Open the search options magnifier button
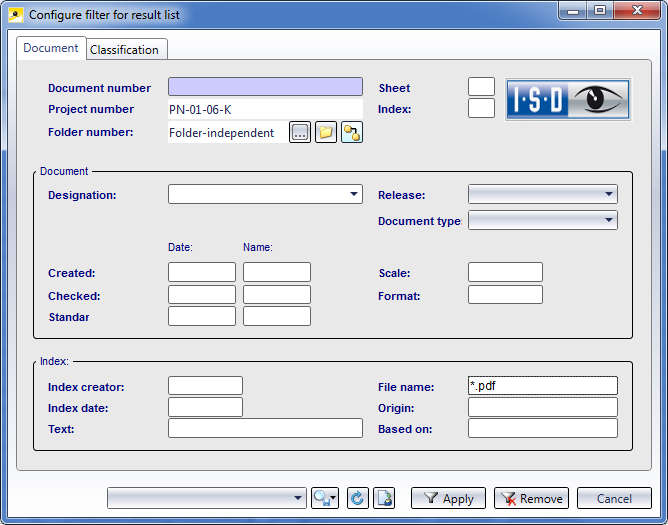The image size is (668, 525). 325,498
